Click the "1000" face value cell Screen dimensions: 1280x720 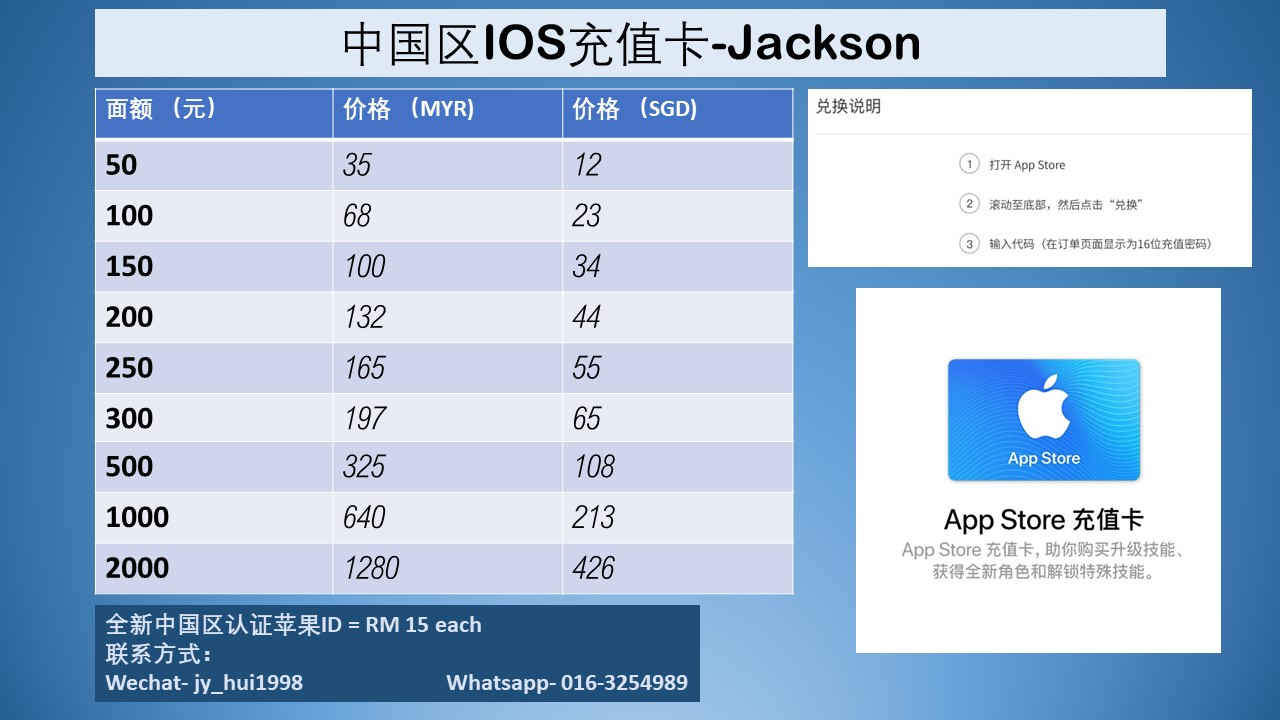click(214, 517)
